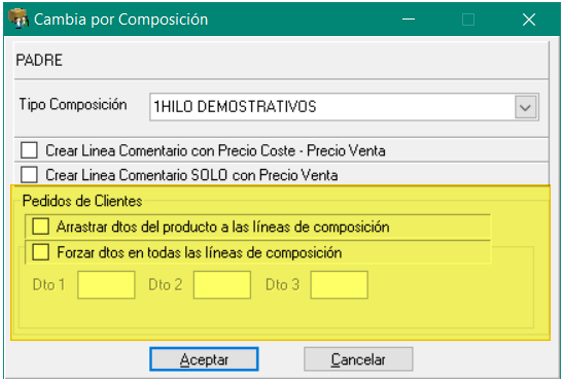Click the Cancelar button

(x=358, y=359)
